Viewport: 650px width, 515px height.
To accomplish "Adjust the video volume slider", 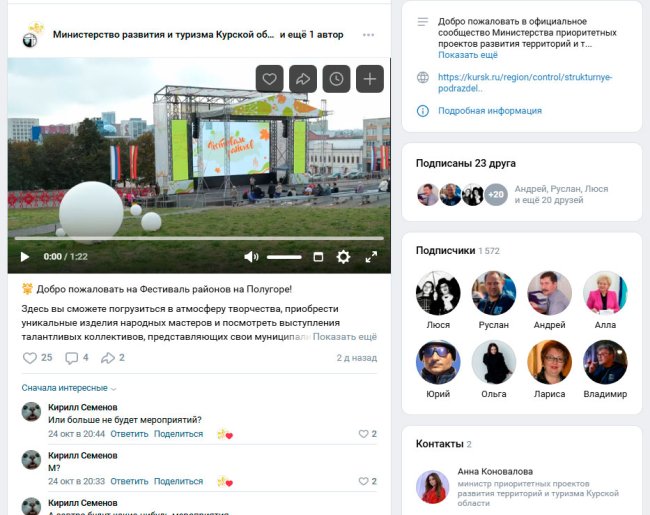I will click(284, 257).
